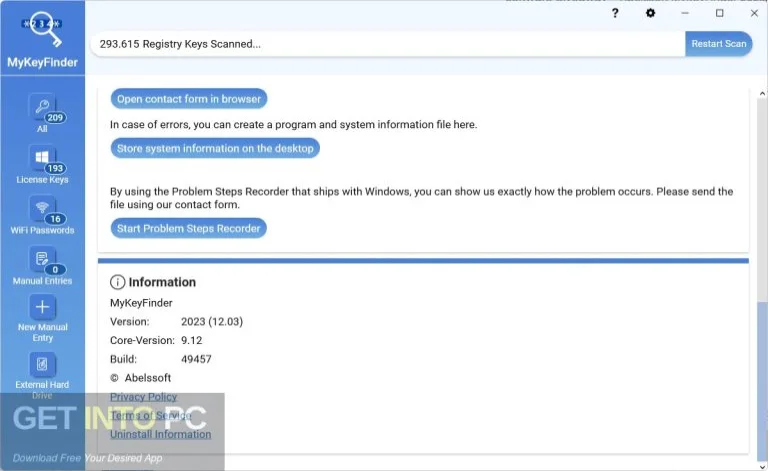The image size is (768, 471).
Task: Click the 'Build:' label
Action: point(123,359)
